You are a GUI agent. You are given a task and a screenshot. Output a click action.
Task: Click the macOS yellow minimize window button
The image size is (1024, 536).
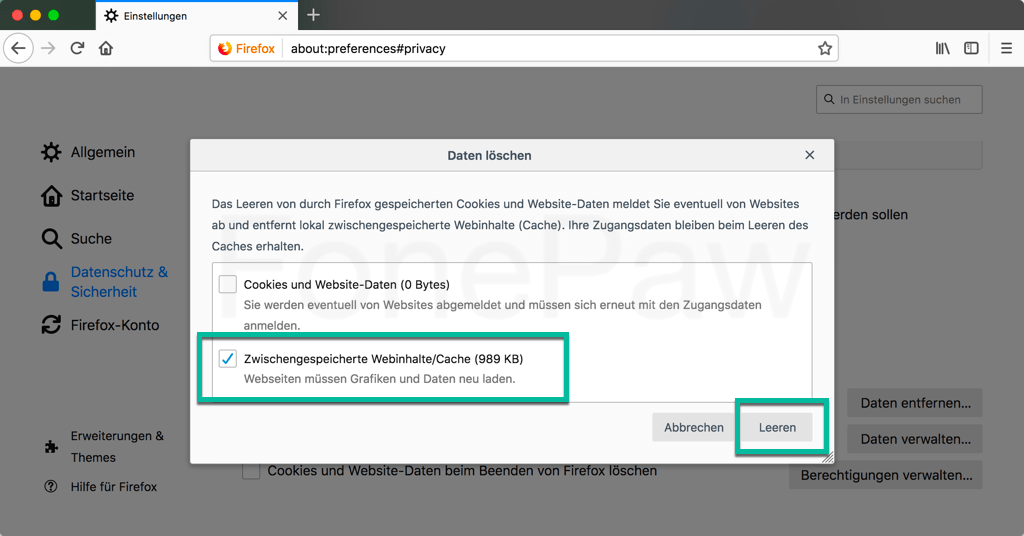35,15
